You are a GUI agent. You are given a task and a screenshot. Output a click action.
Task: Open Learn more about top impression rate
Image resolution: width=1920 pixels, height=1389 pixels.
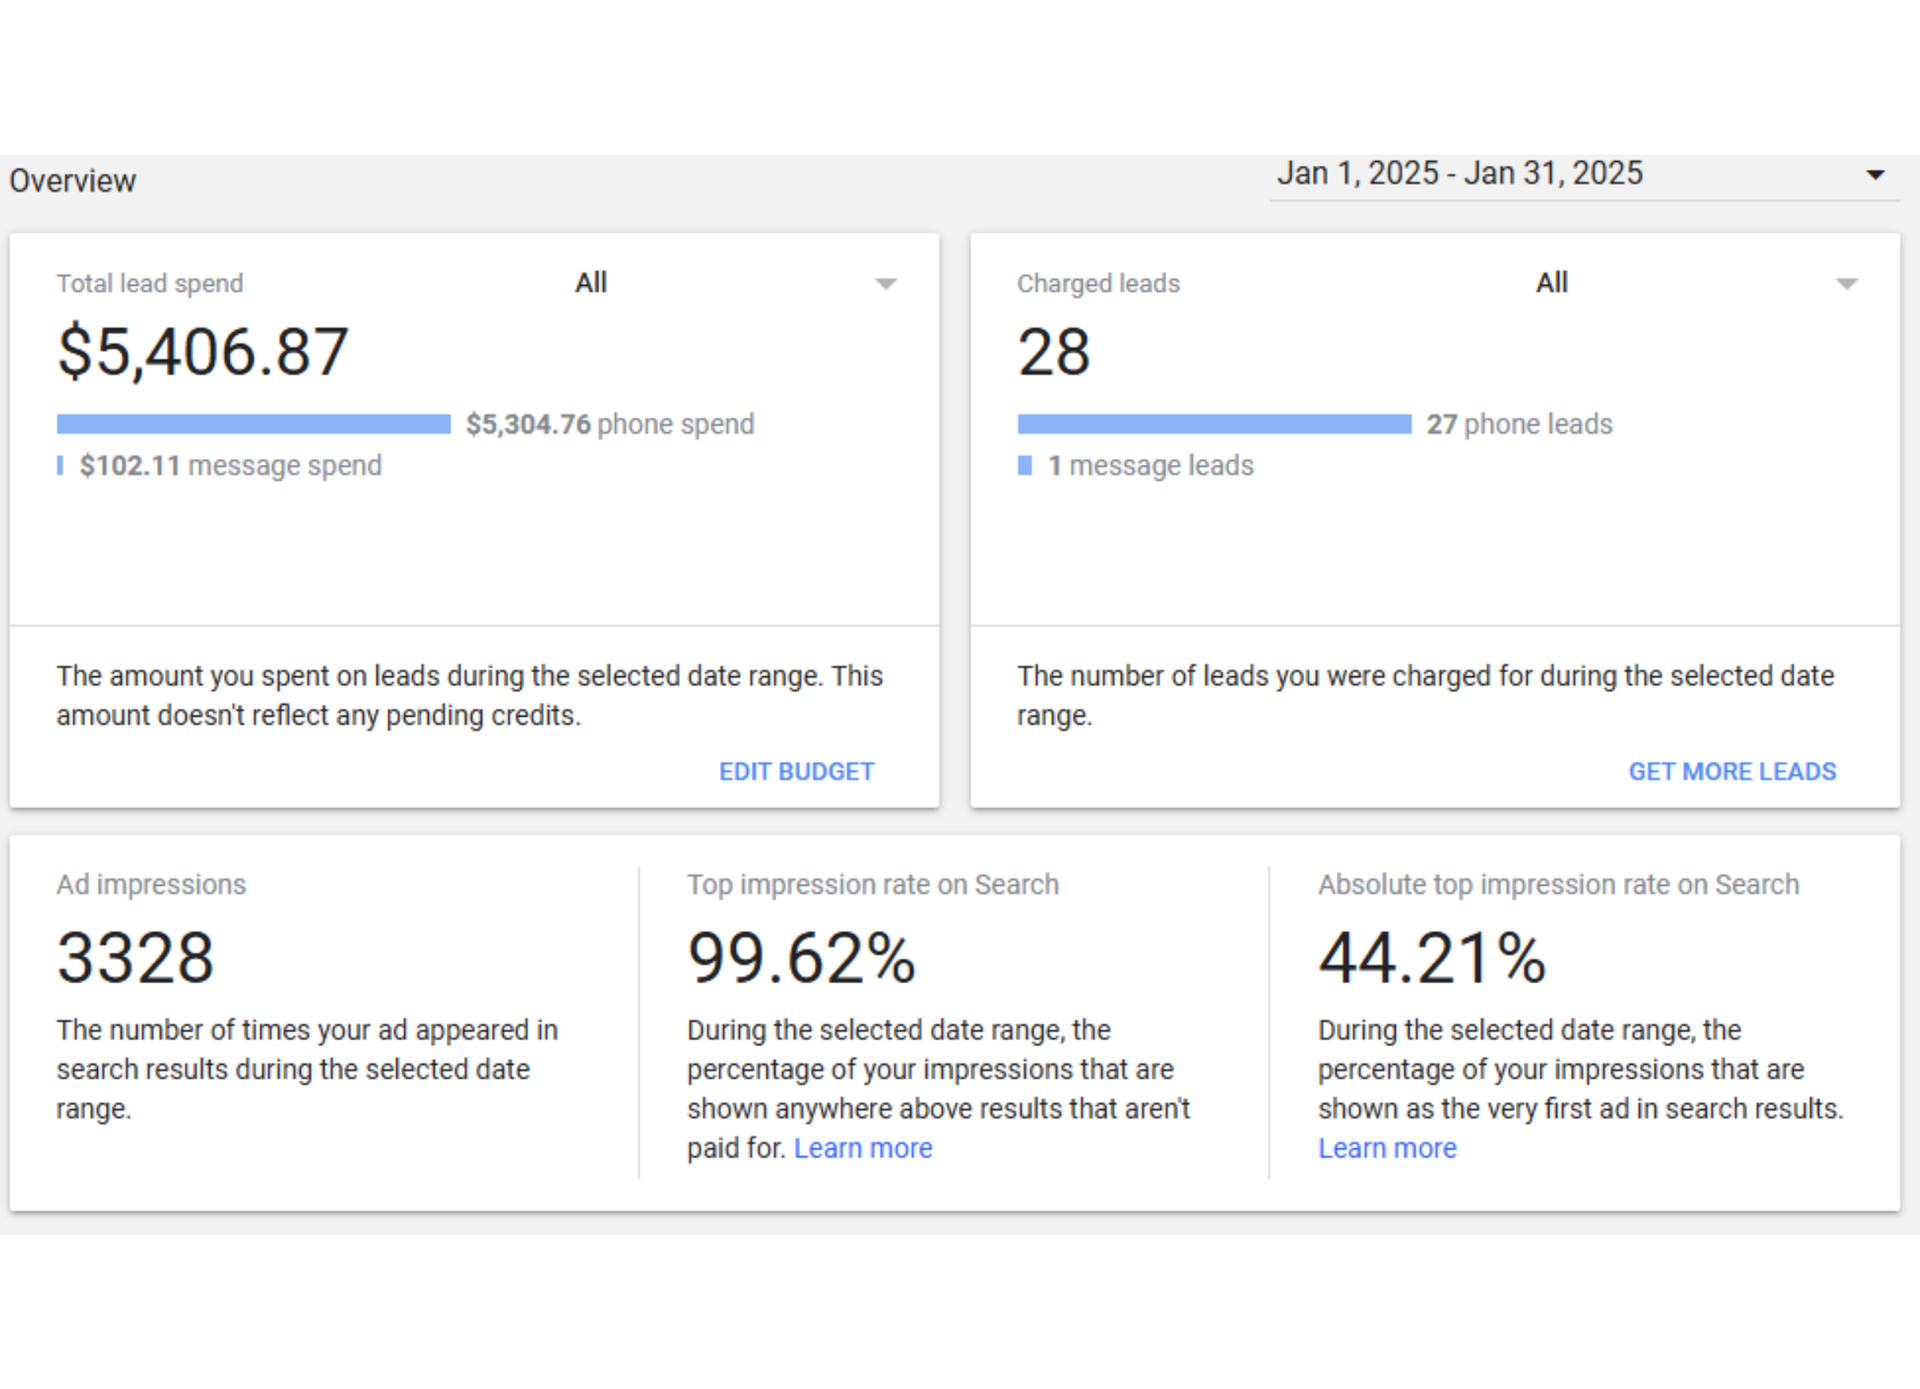coord(862,1147)
